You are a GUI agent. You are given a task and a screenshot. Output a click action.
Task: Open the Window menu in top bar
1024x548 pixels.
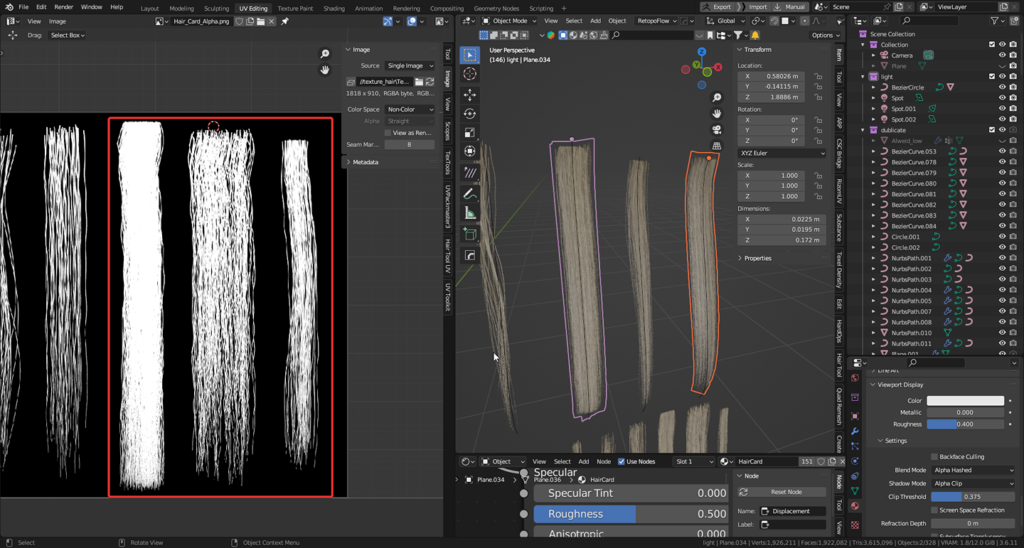91,7
